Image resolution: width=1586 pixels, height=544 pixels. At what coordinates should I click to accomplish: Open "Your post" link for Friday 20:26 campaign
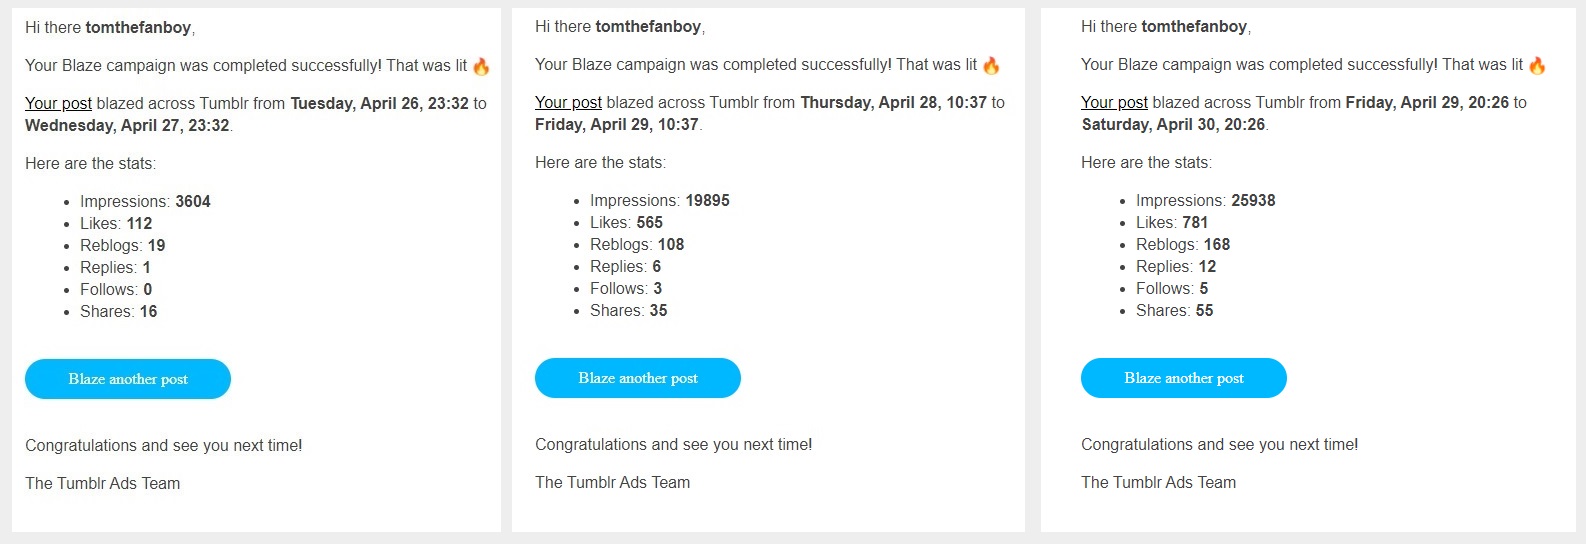click(x=1114, y=102)
